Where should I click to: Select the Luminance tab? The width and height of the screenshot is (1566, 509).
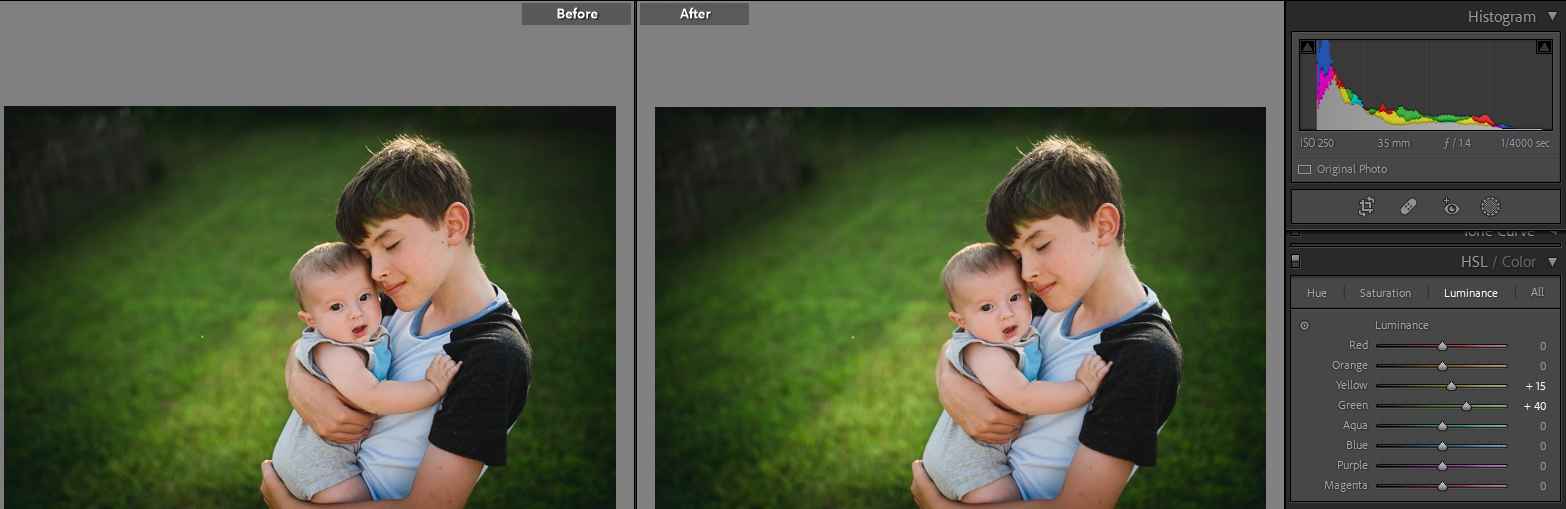click(x=1470, y=293)
